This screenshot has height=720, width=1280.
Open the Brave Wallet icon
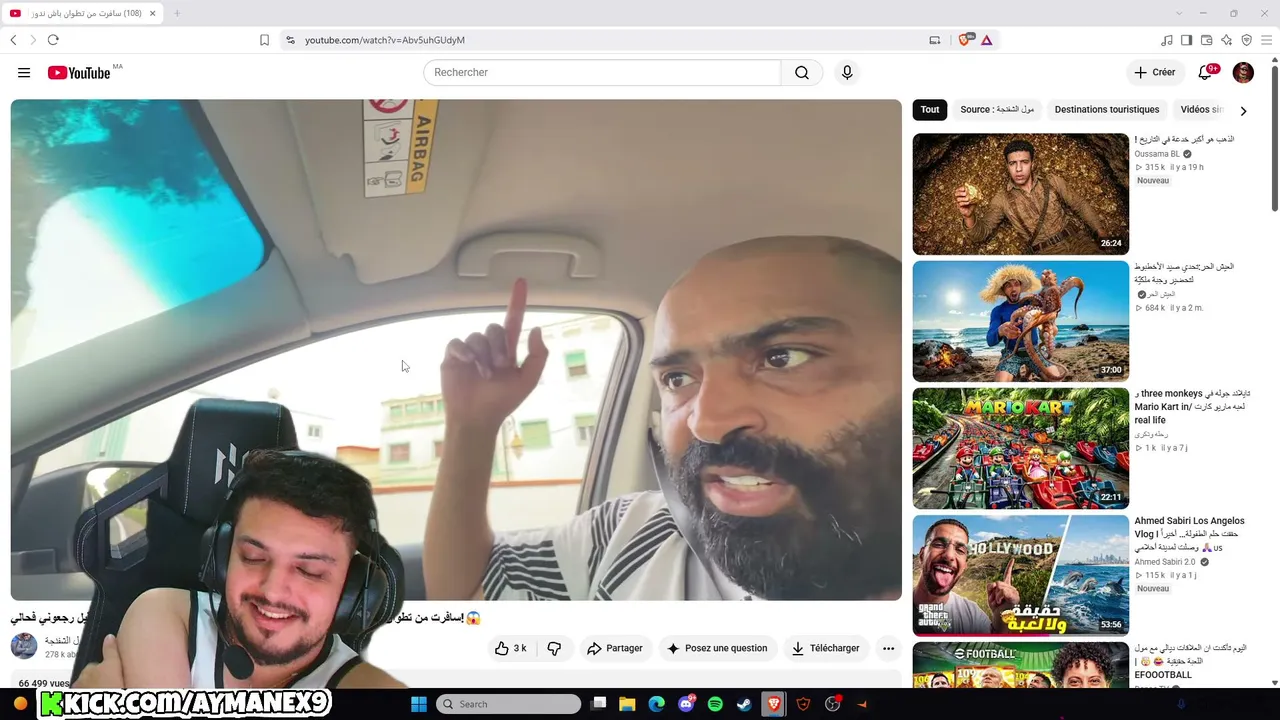[x=1206, y=40]
